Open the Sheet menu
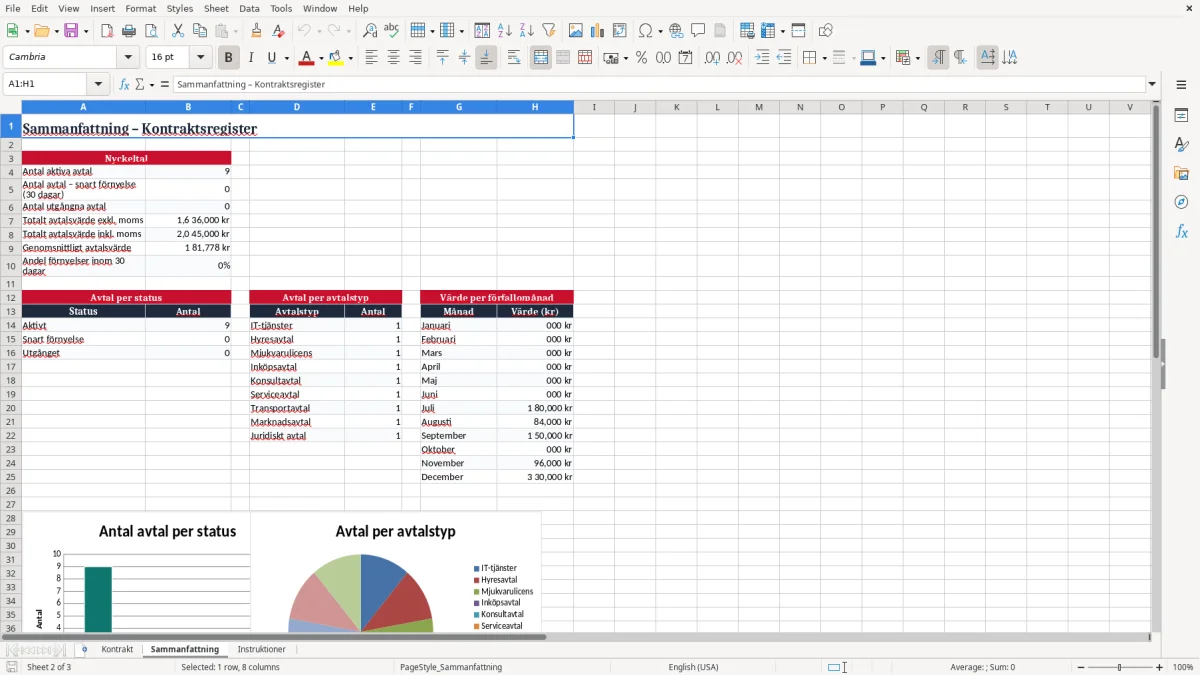1200x675 pixels. [216, 8]
